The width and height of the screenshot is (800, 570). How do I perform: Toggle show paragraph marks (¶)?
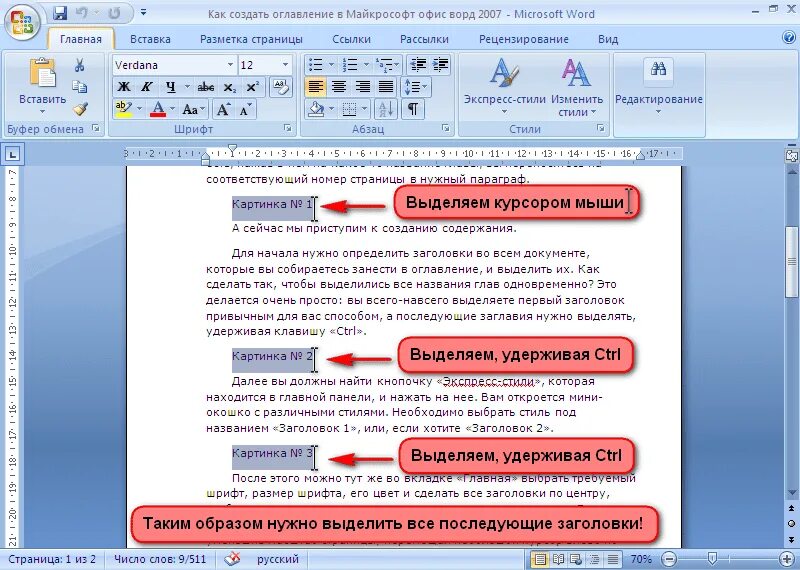pyautogui.click(x=413, y=109)
